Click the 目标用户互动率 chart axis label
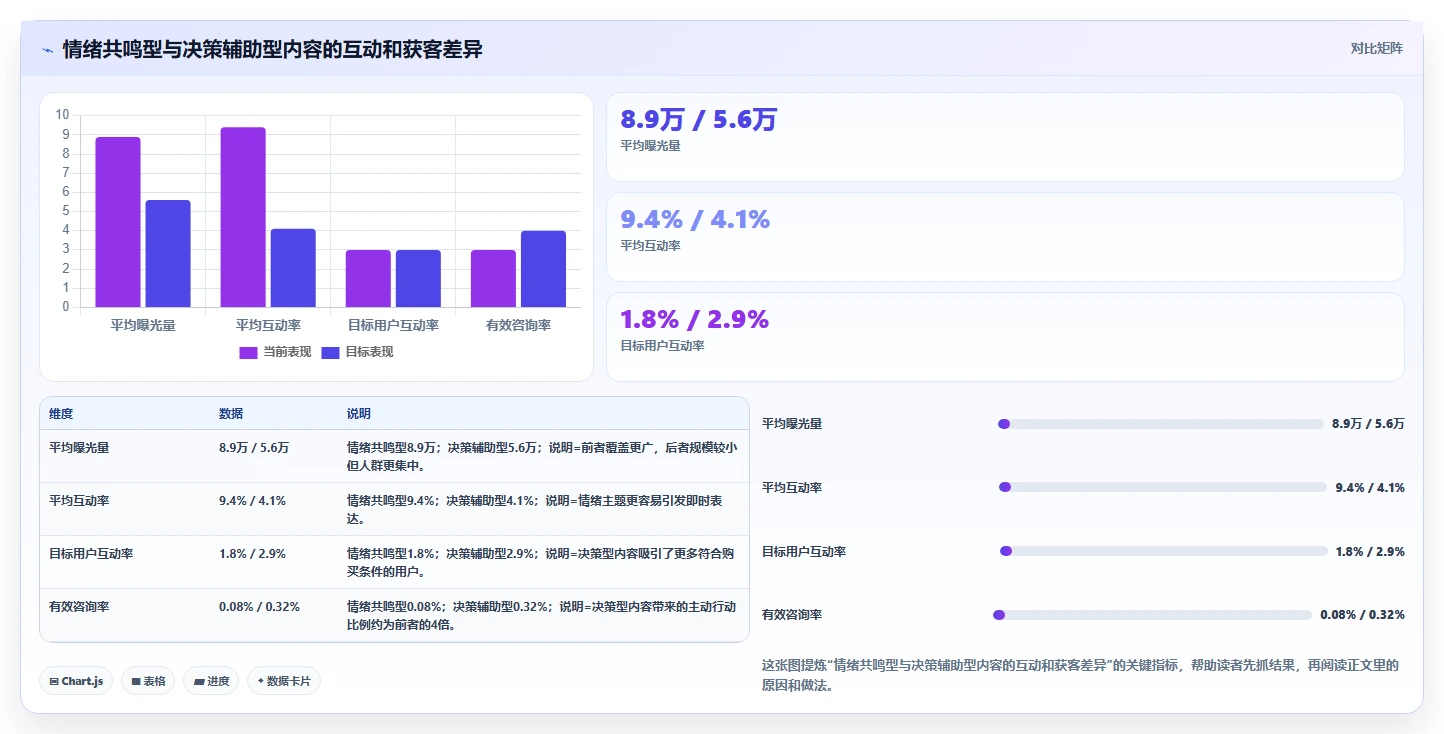Screen dimensions: 1444x734 click(393, 325)
